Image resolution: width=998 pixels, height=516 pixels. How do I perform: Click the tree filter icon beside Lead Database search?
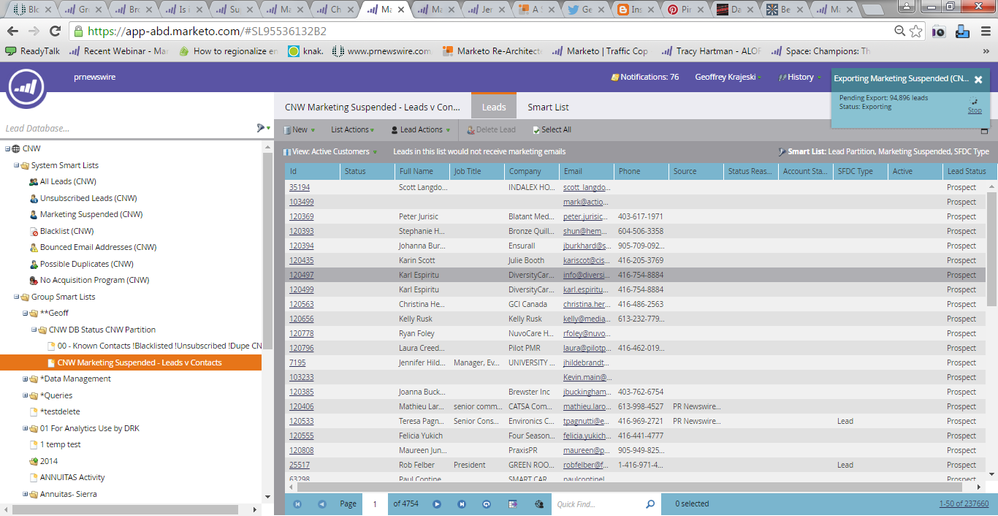(x=263, y=128)
